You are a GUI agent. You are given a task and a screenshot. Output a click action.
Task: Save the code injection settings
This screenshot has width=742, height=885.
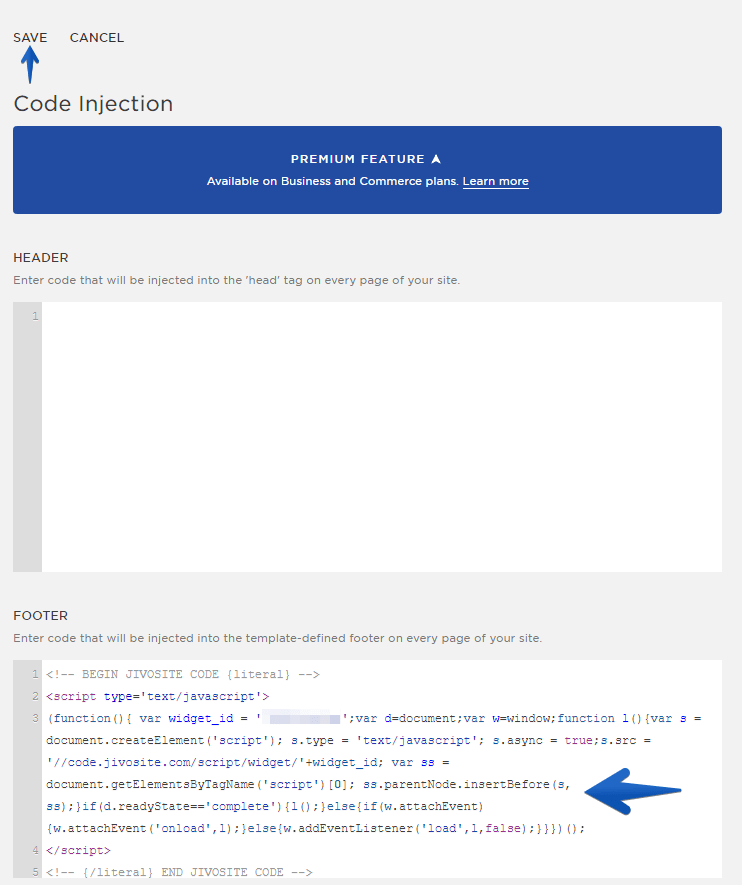30,38
